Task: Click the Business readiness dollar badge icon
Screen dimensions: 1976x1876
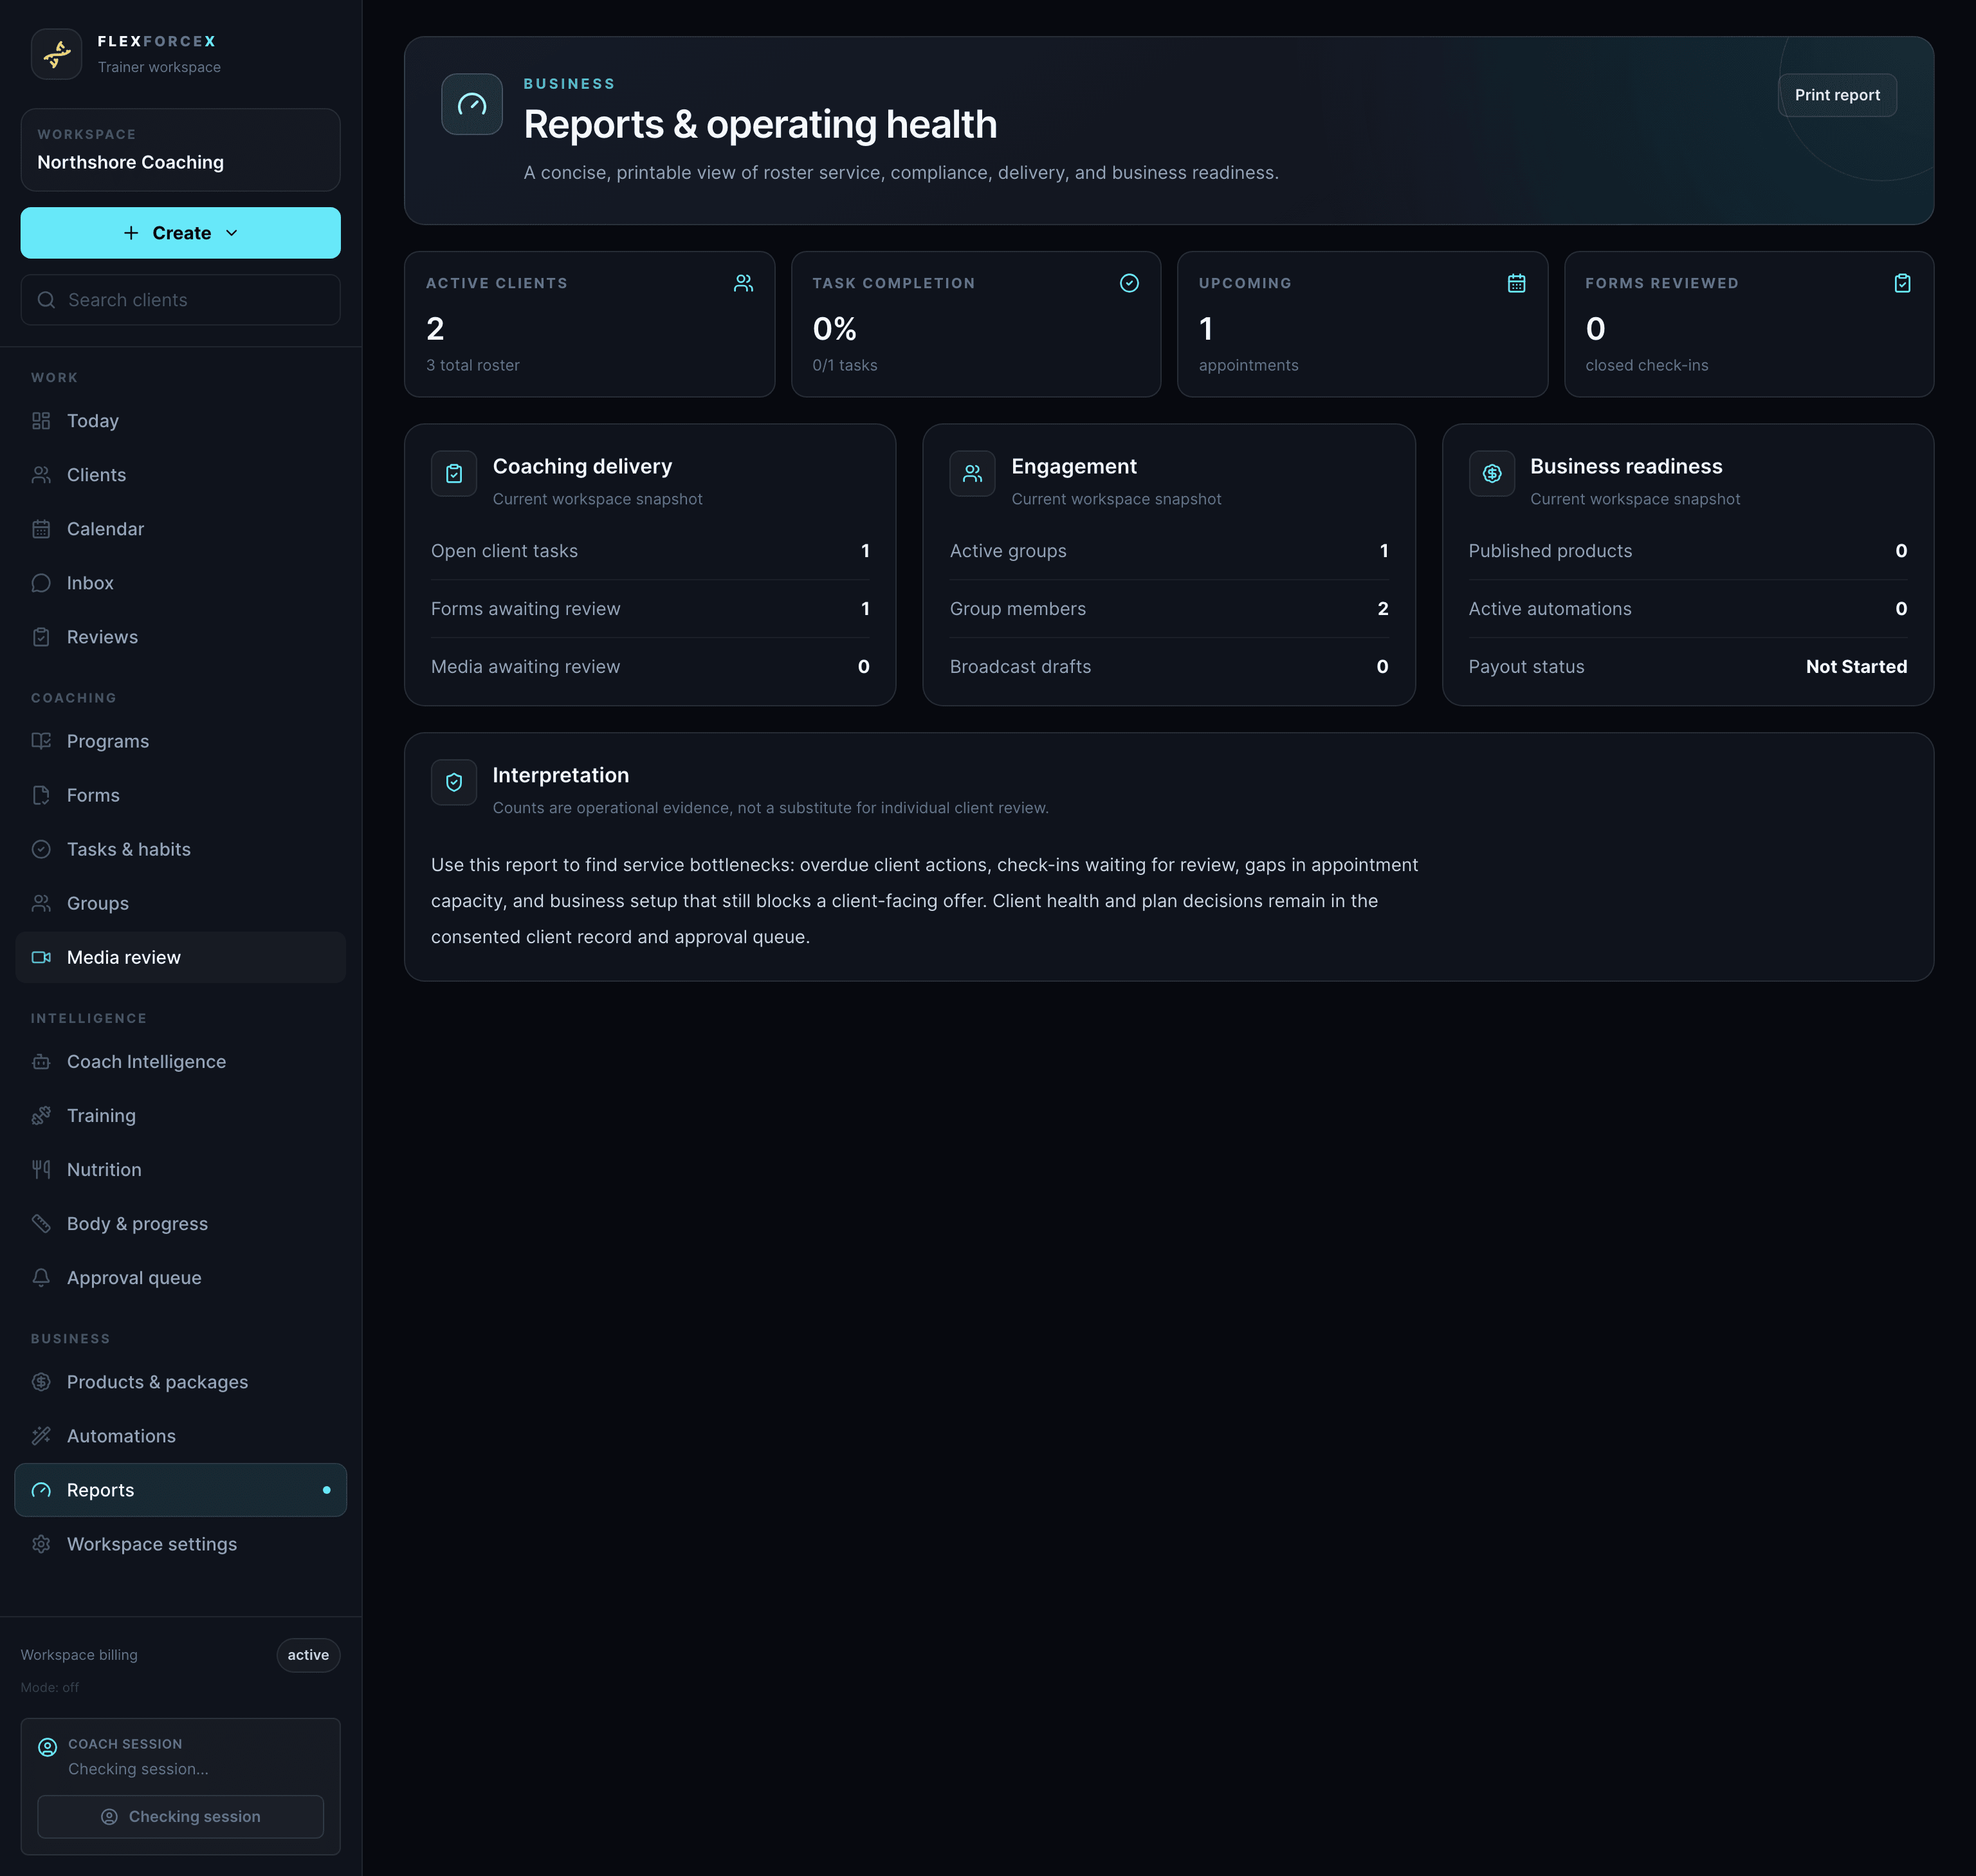Action: click(x=1492, y=473)
